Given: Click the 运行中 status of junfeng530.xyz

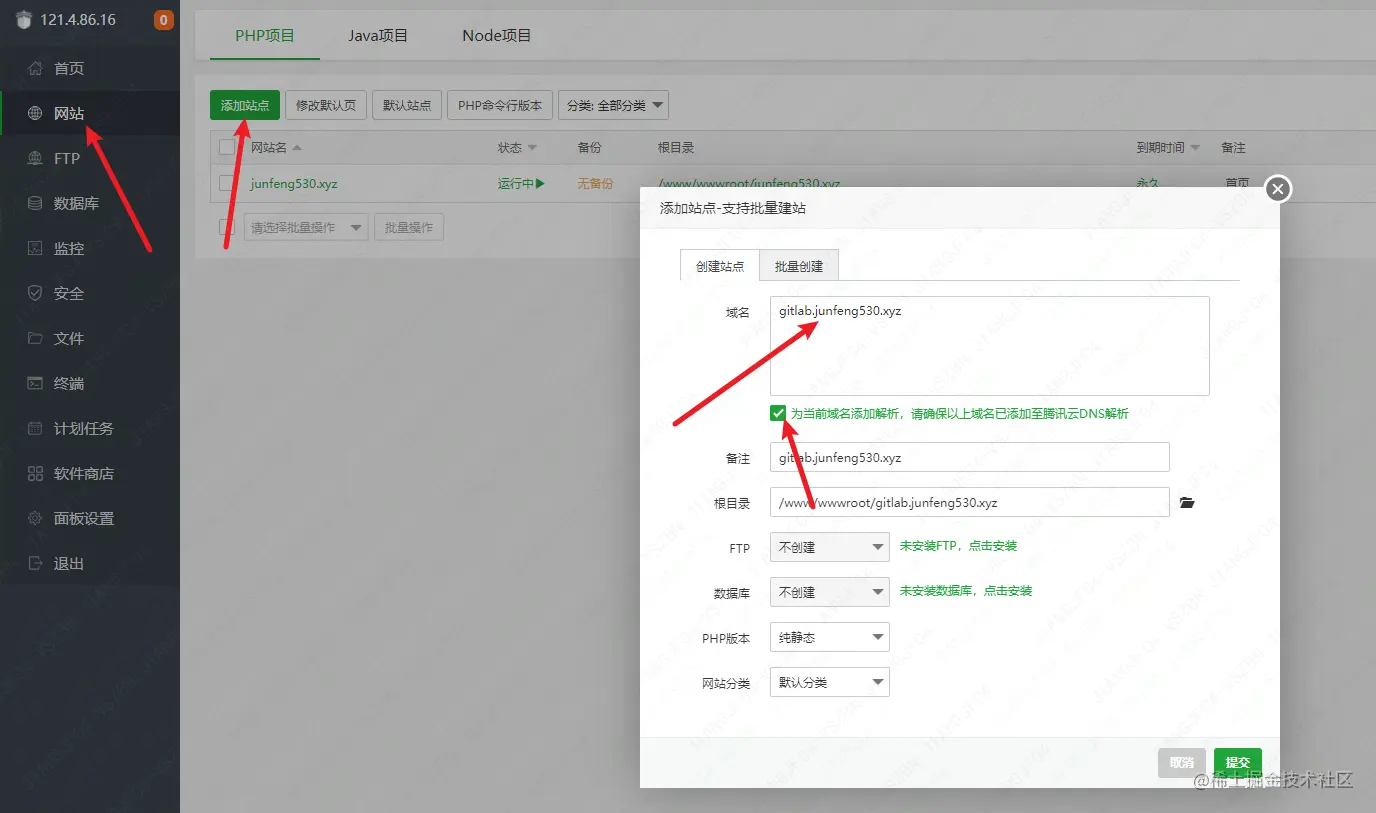Looking at the screenshot, I should click(521, 184).
